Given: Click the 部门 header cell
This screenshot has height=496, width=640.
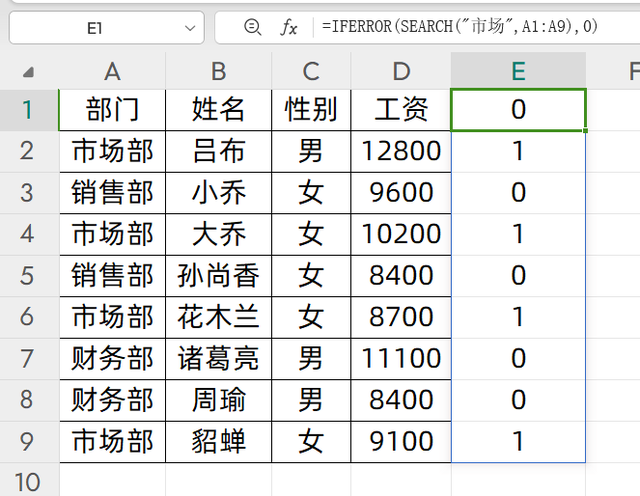Looking at the screenshot, I should [112, 109].
